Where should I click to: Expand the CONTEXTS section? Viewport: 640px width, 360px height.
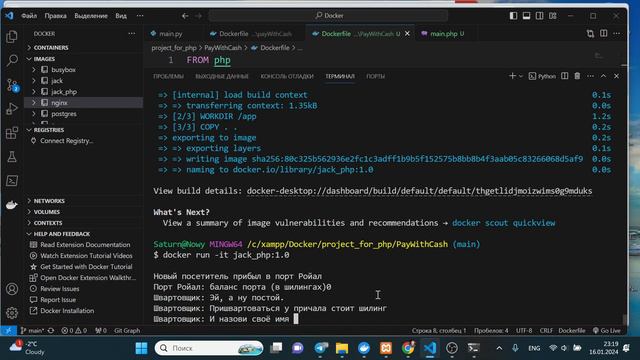pos(29,223)
